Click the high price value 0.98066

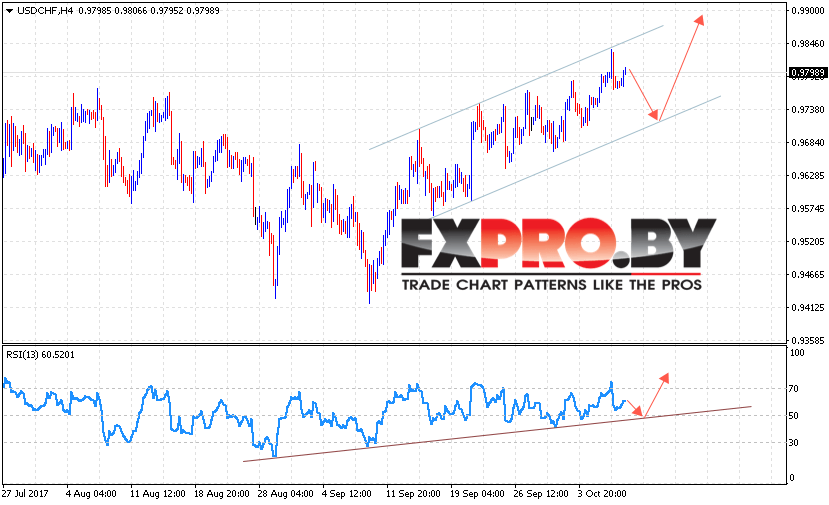pos(131,11)
